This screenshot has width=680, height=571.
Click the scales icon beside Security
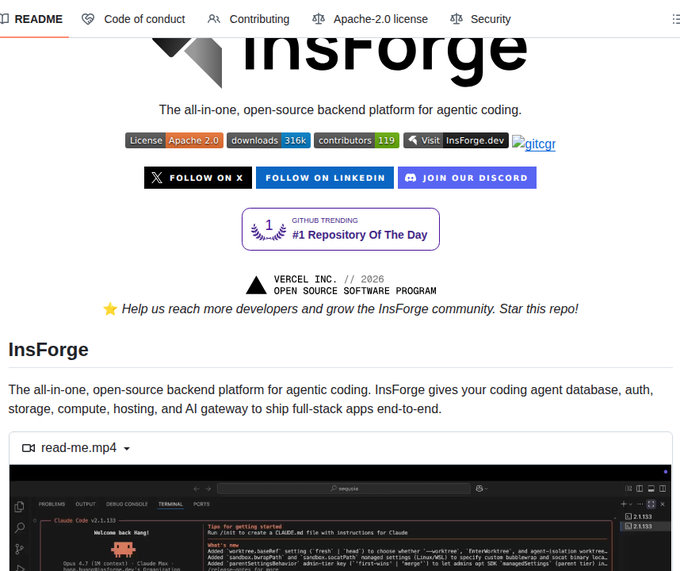(x=456, y=19)
